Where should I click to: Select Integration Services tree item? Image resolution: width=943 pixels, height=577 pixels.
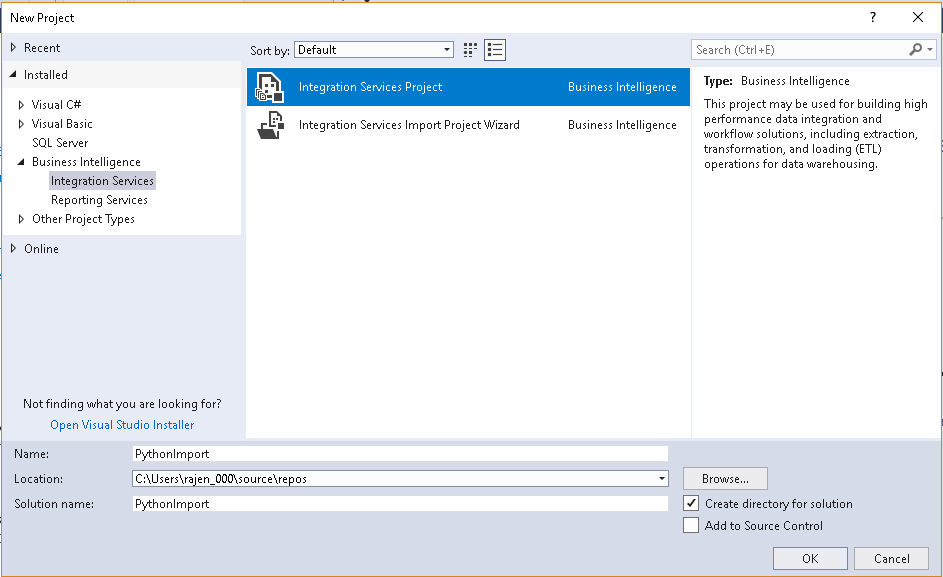click(102, 181)
